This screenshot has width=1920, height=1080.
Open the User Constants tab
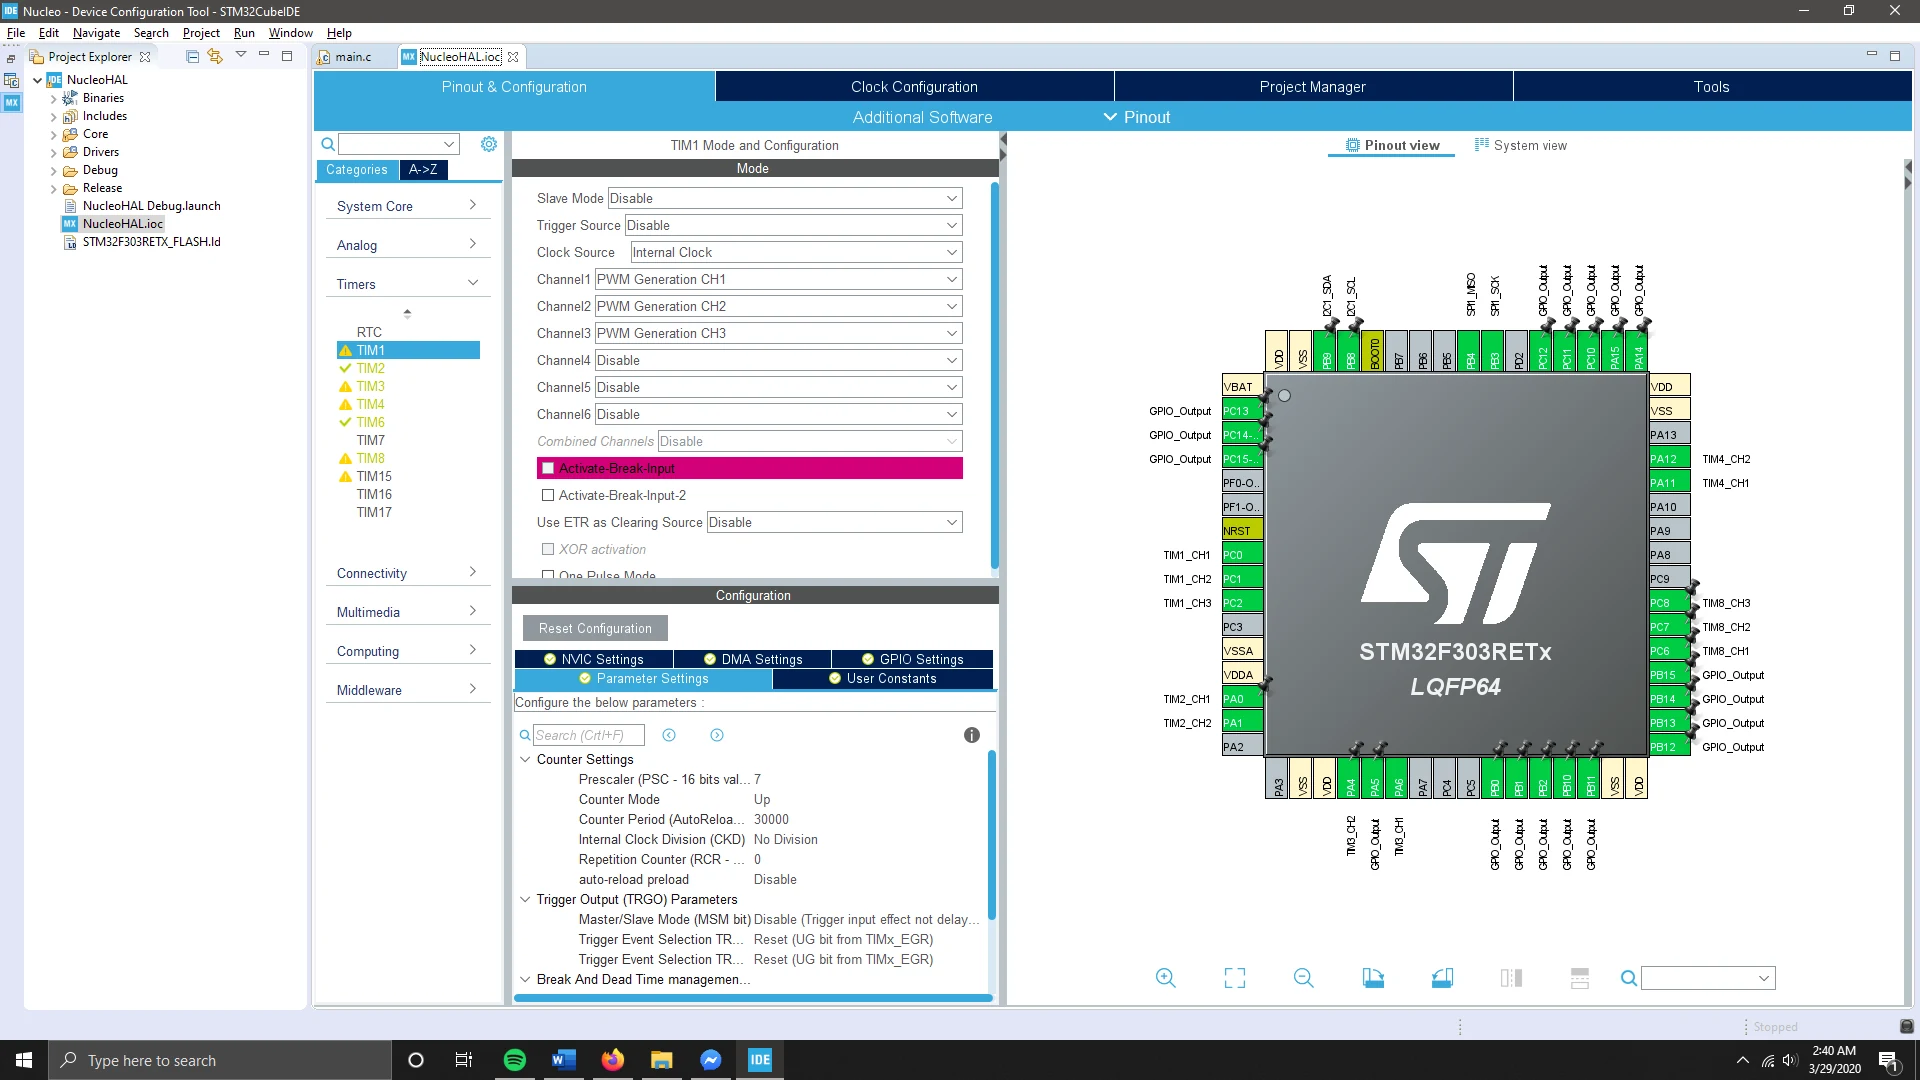point(883,678)
